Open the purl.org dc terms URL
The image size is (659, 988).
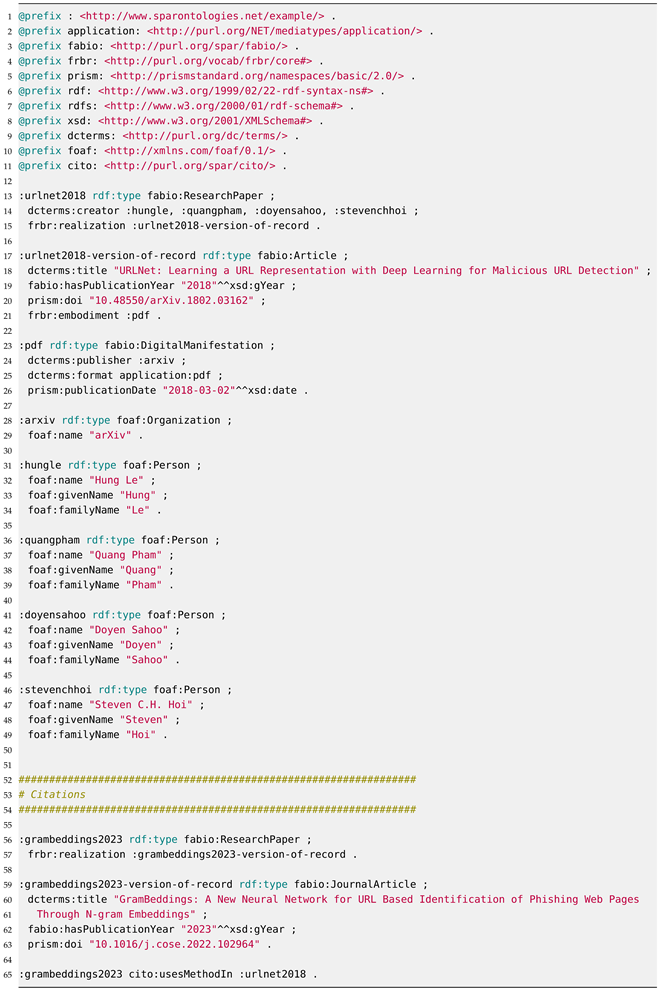coord(206,135)
